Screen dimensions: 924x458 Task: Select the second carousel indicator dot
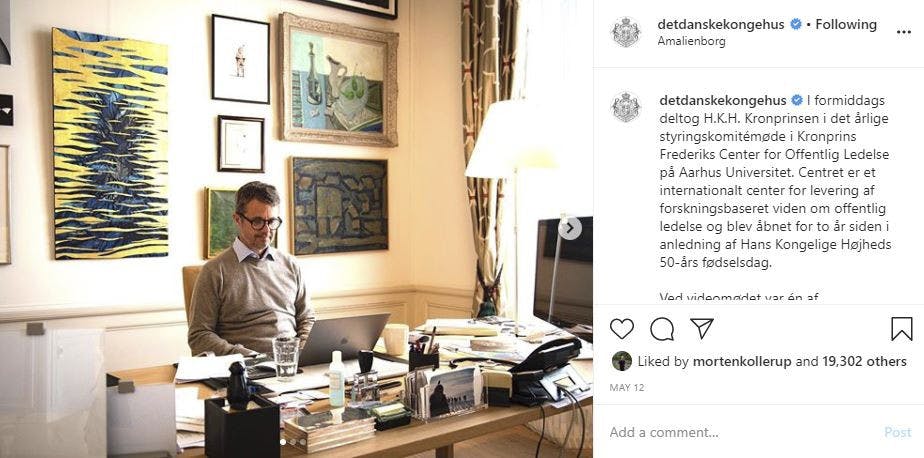[293, 441]
